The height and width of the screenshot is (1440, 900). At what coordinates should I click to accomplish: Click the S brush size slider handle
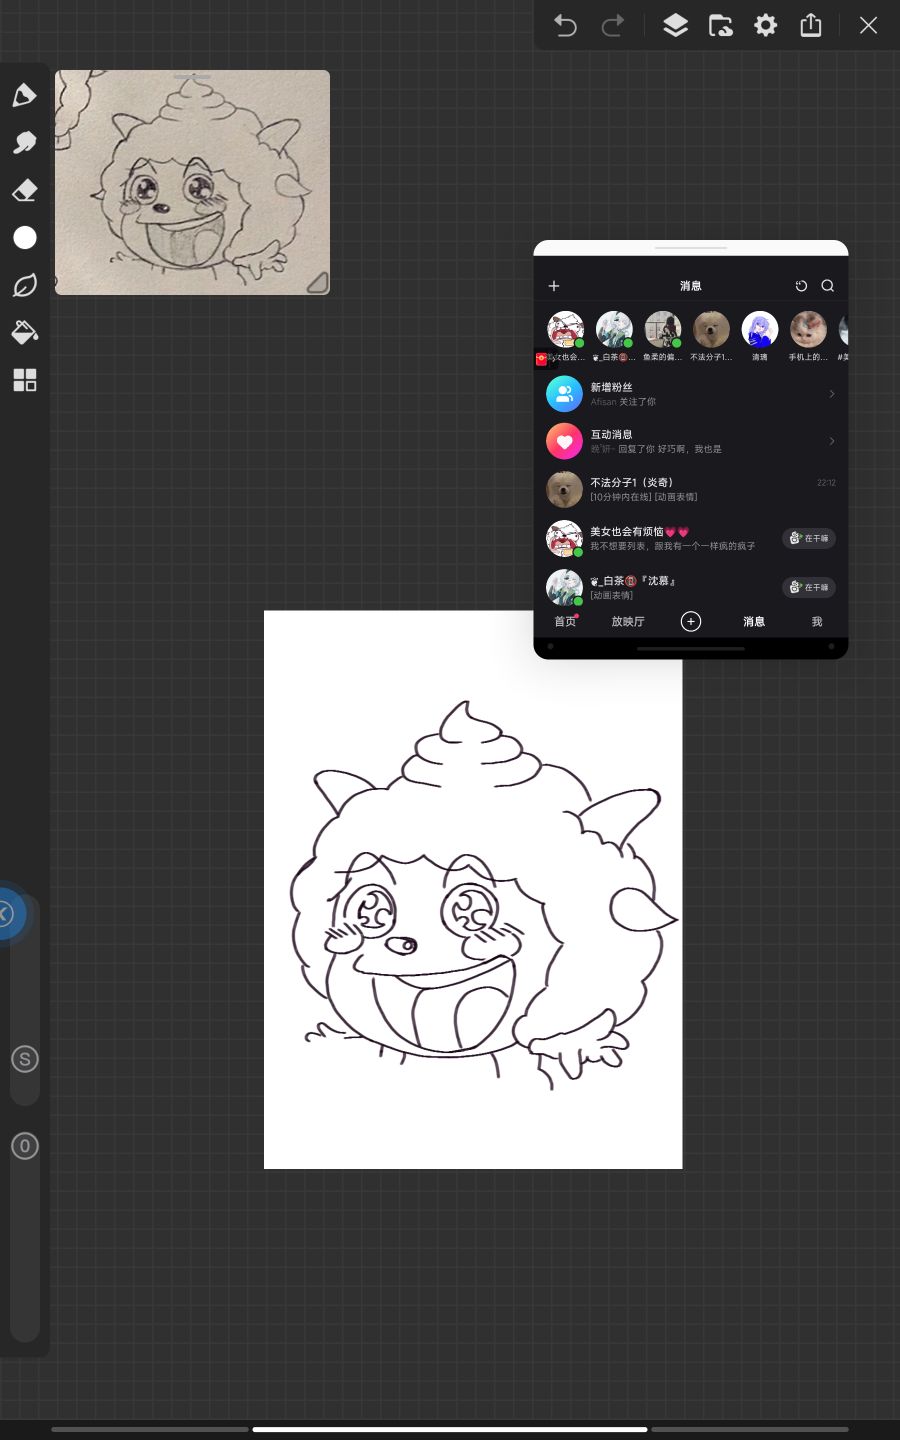(25, 1059)
